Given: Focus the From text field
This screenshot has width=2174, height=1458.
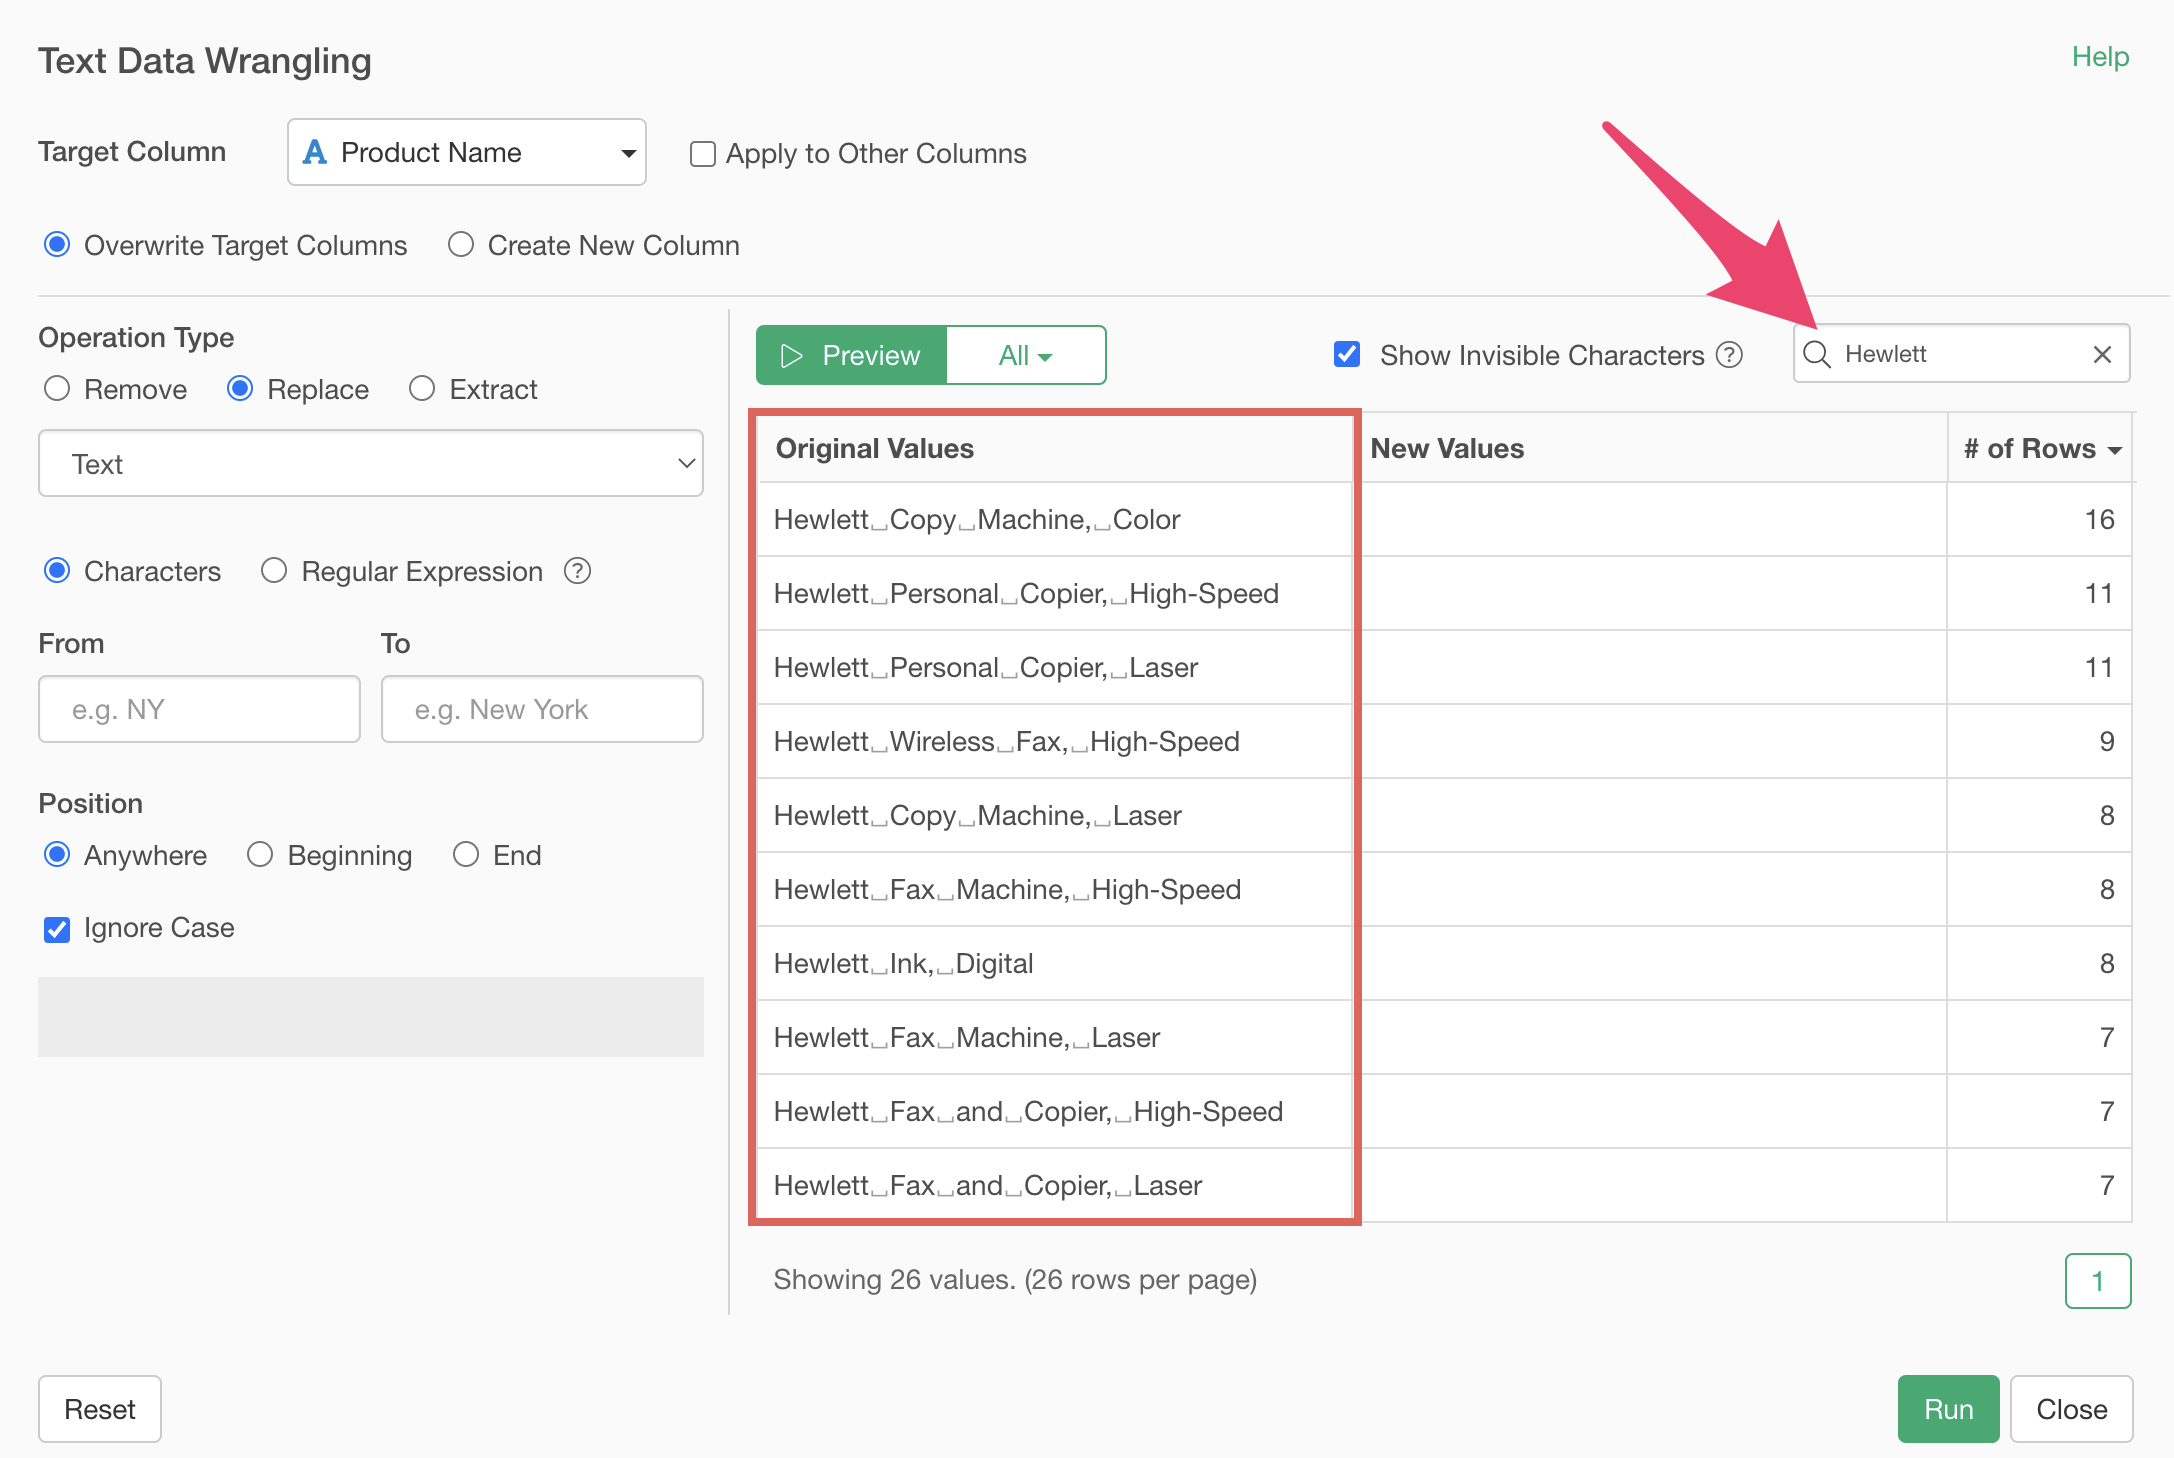Looking at the screenshot, I should click(x=199, y=709).
